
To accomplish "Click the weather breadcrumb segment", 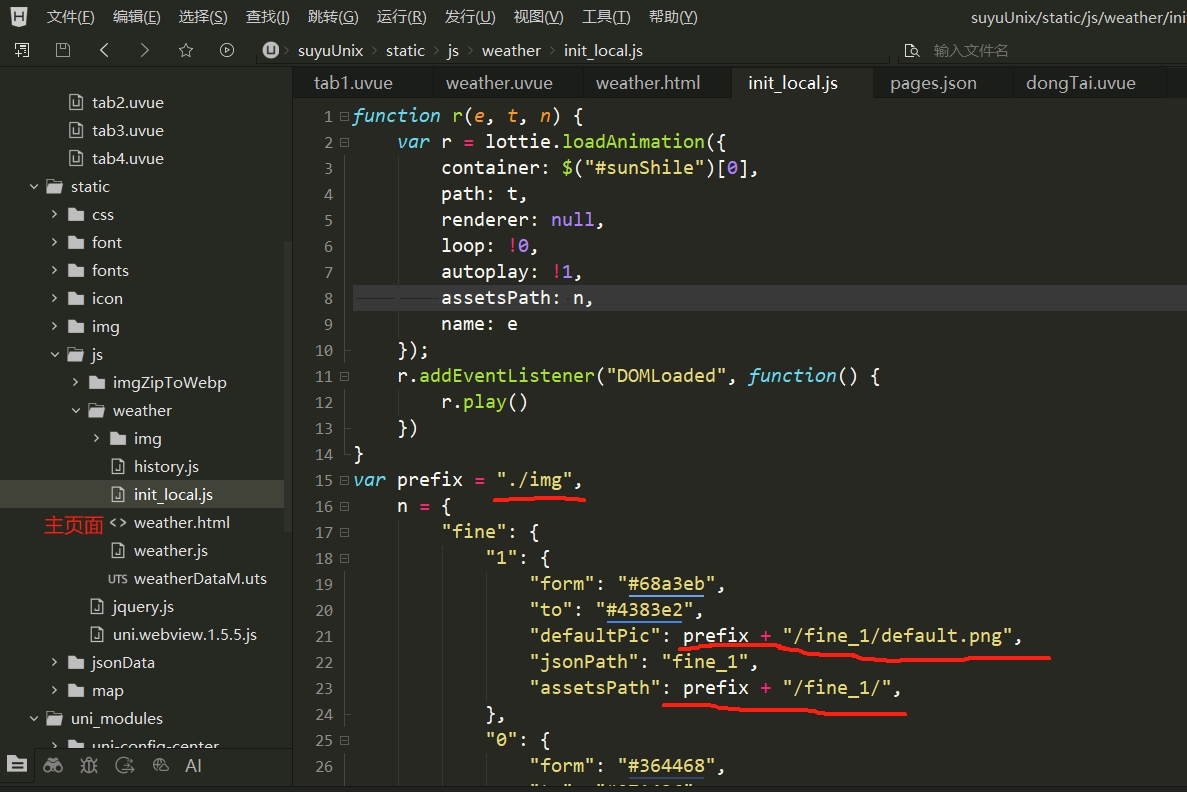I will (511, 50).
